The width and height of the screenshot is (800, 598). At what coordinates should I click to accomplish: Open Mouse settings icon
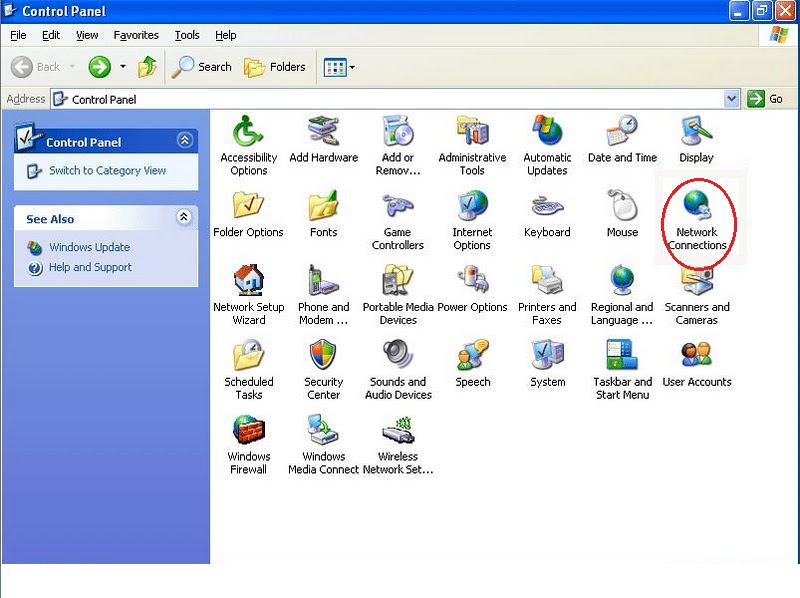click(x=622, y=206)
